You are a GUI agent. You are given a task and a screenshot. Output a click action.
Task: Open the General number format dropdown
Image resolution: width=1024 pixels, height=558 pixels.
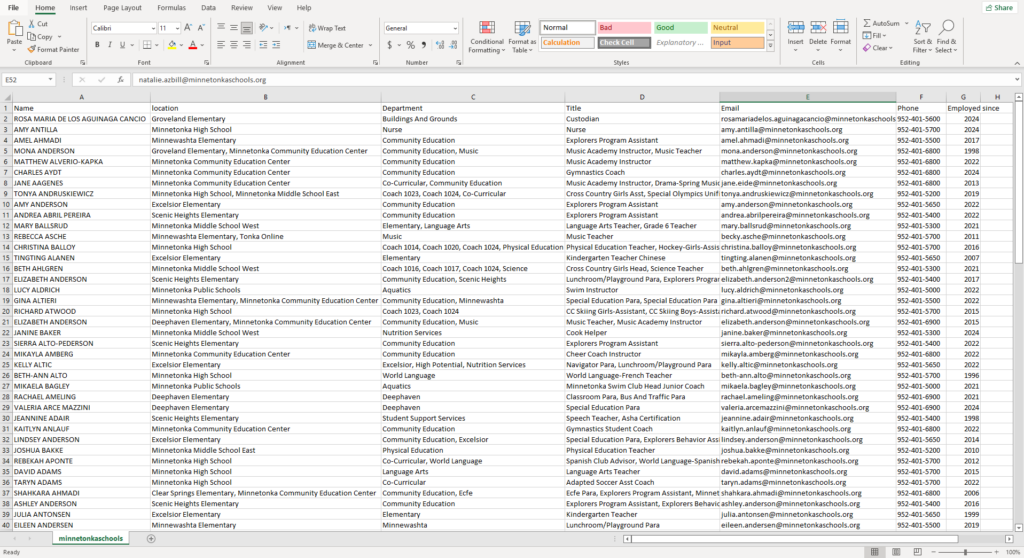(x=455, y=28)
